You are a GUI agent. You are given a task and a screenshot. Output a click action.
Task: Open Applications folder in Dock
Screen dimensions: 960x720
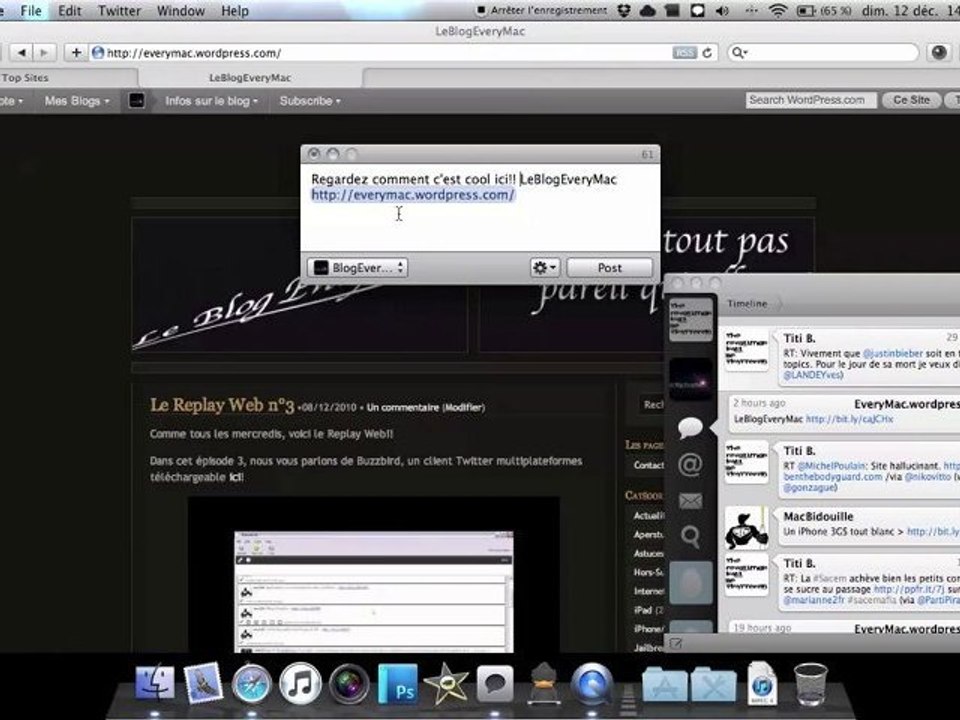click(x=664, y=684)
